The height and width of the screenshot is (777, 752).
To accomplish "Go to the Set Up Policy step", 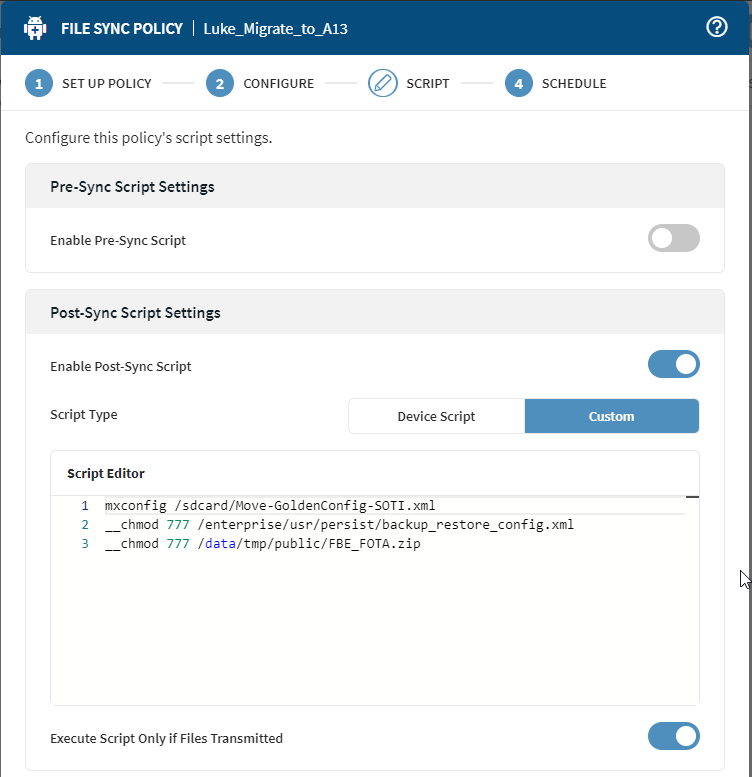I will click(x=106, y=83).
